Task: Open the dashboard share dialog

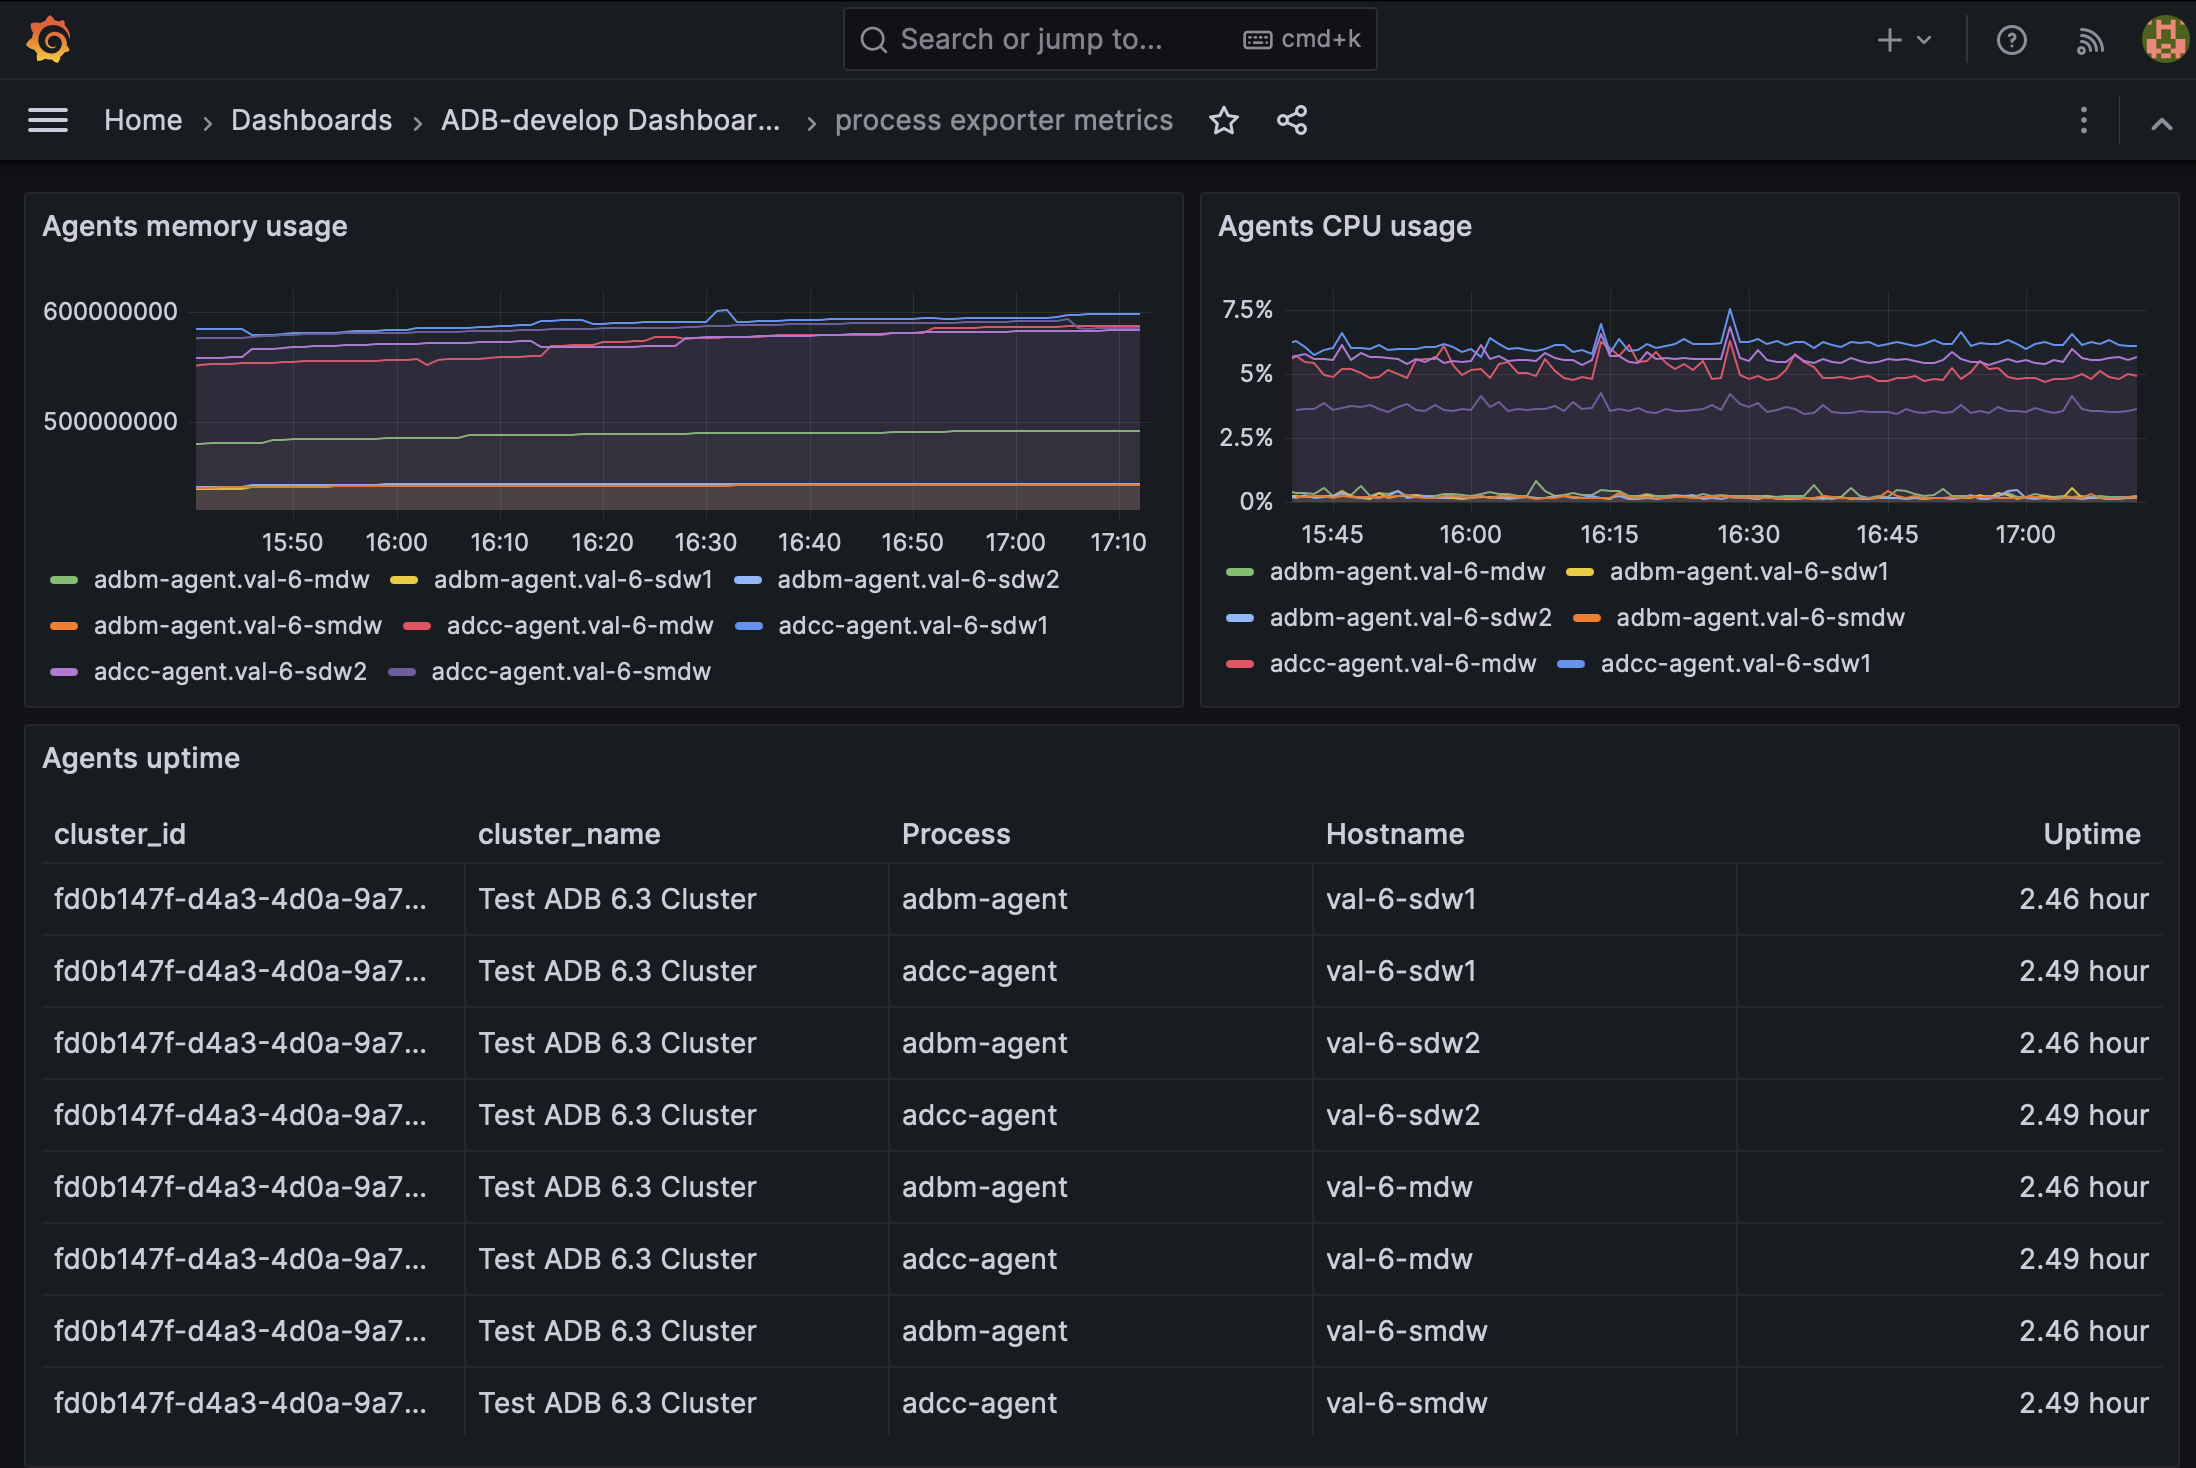Action: coord(1292,120)
